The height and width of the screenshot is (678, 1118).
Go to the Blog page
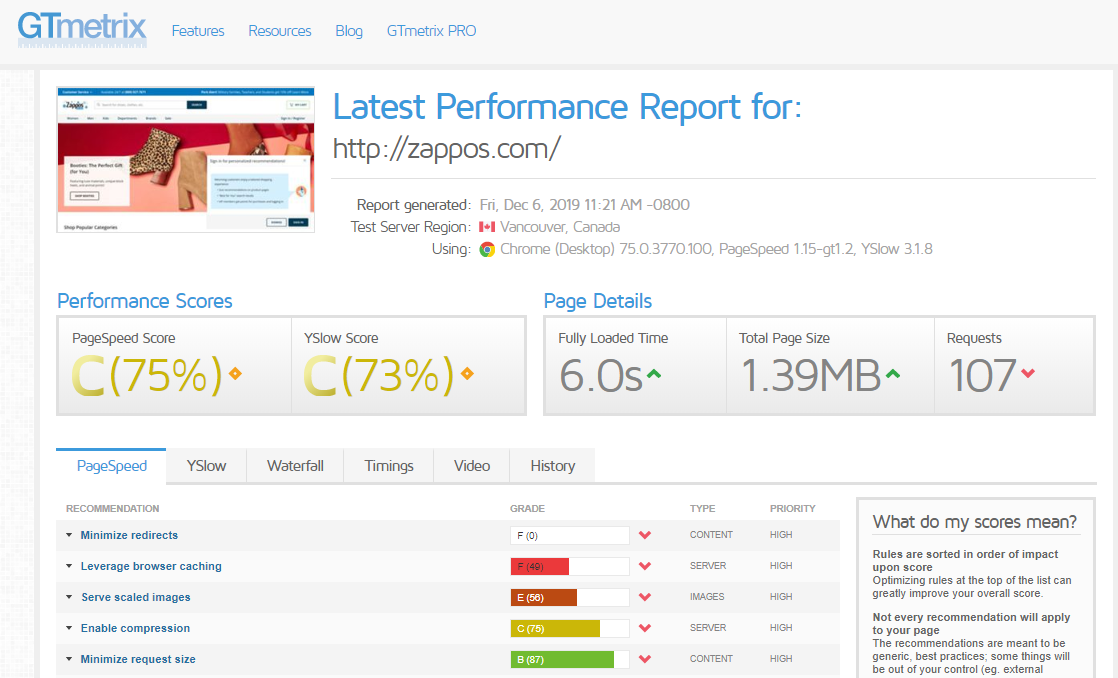pos(349,31)
